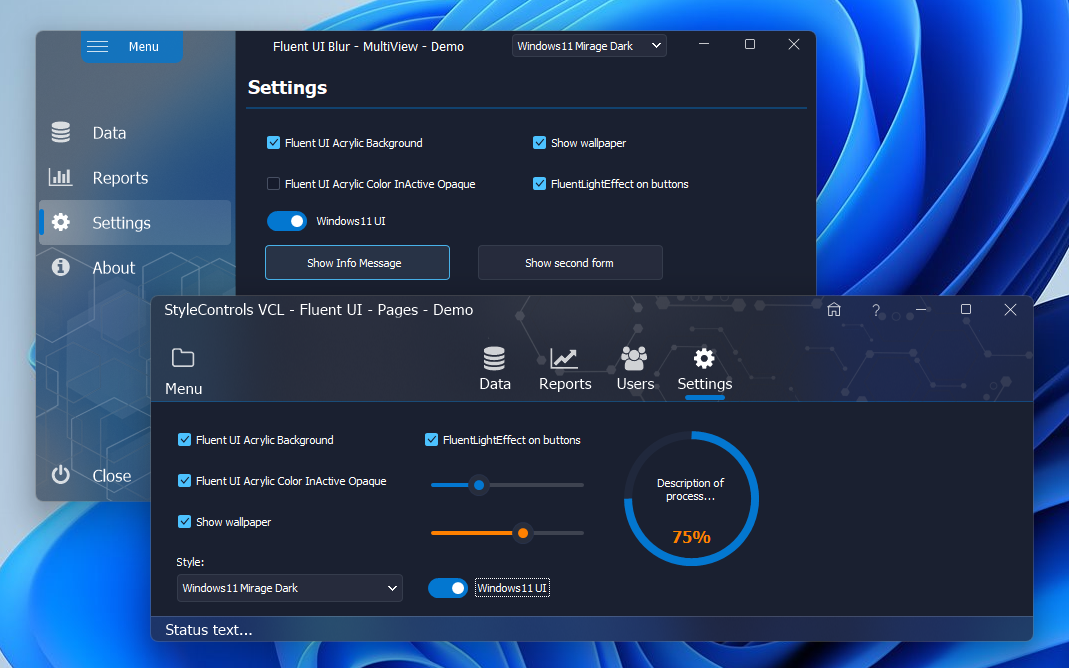
Task: Toggle Windows11 UI switch in Pages window
Action: click(x=448, y=588)
